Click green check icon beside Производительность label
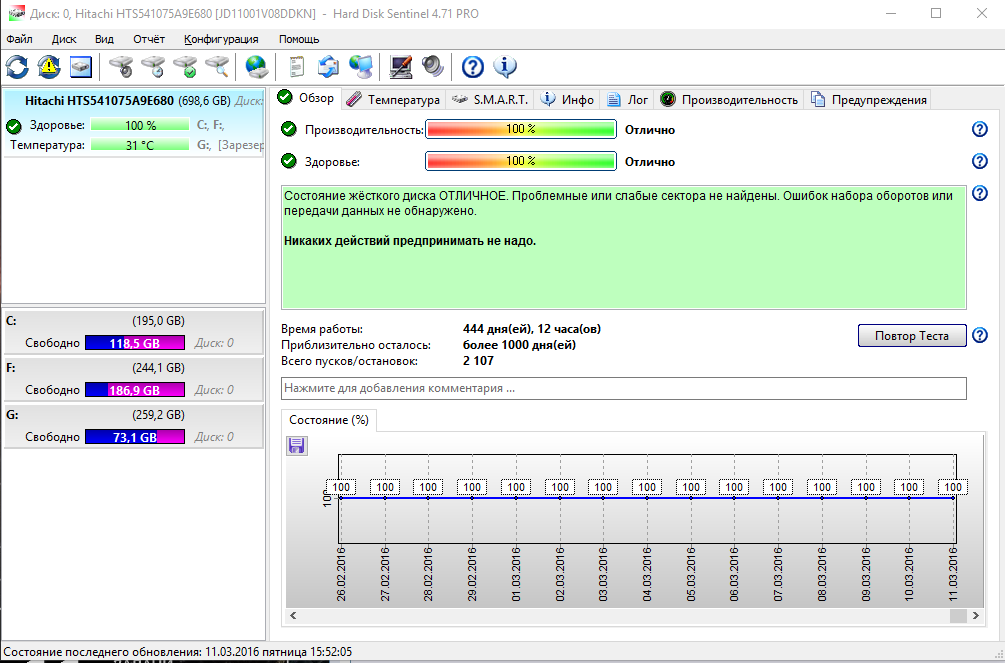Viewport: 1005px width, 663px height. click(x=289, y=130)
